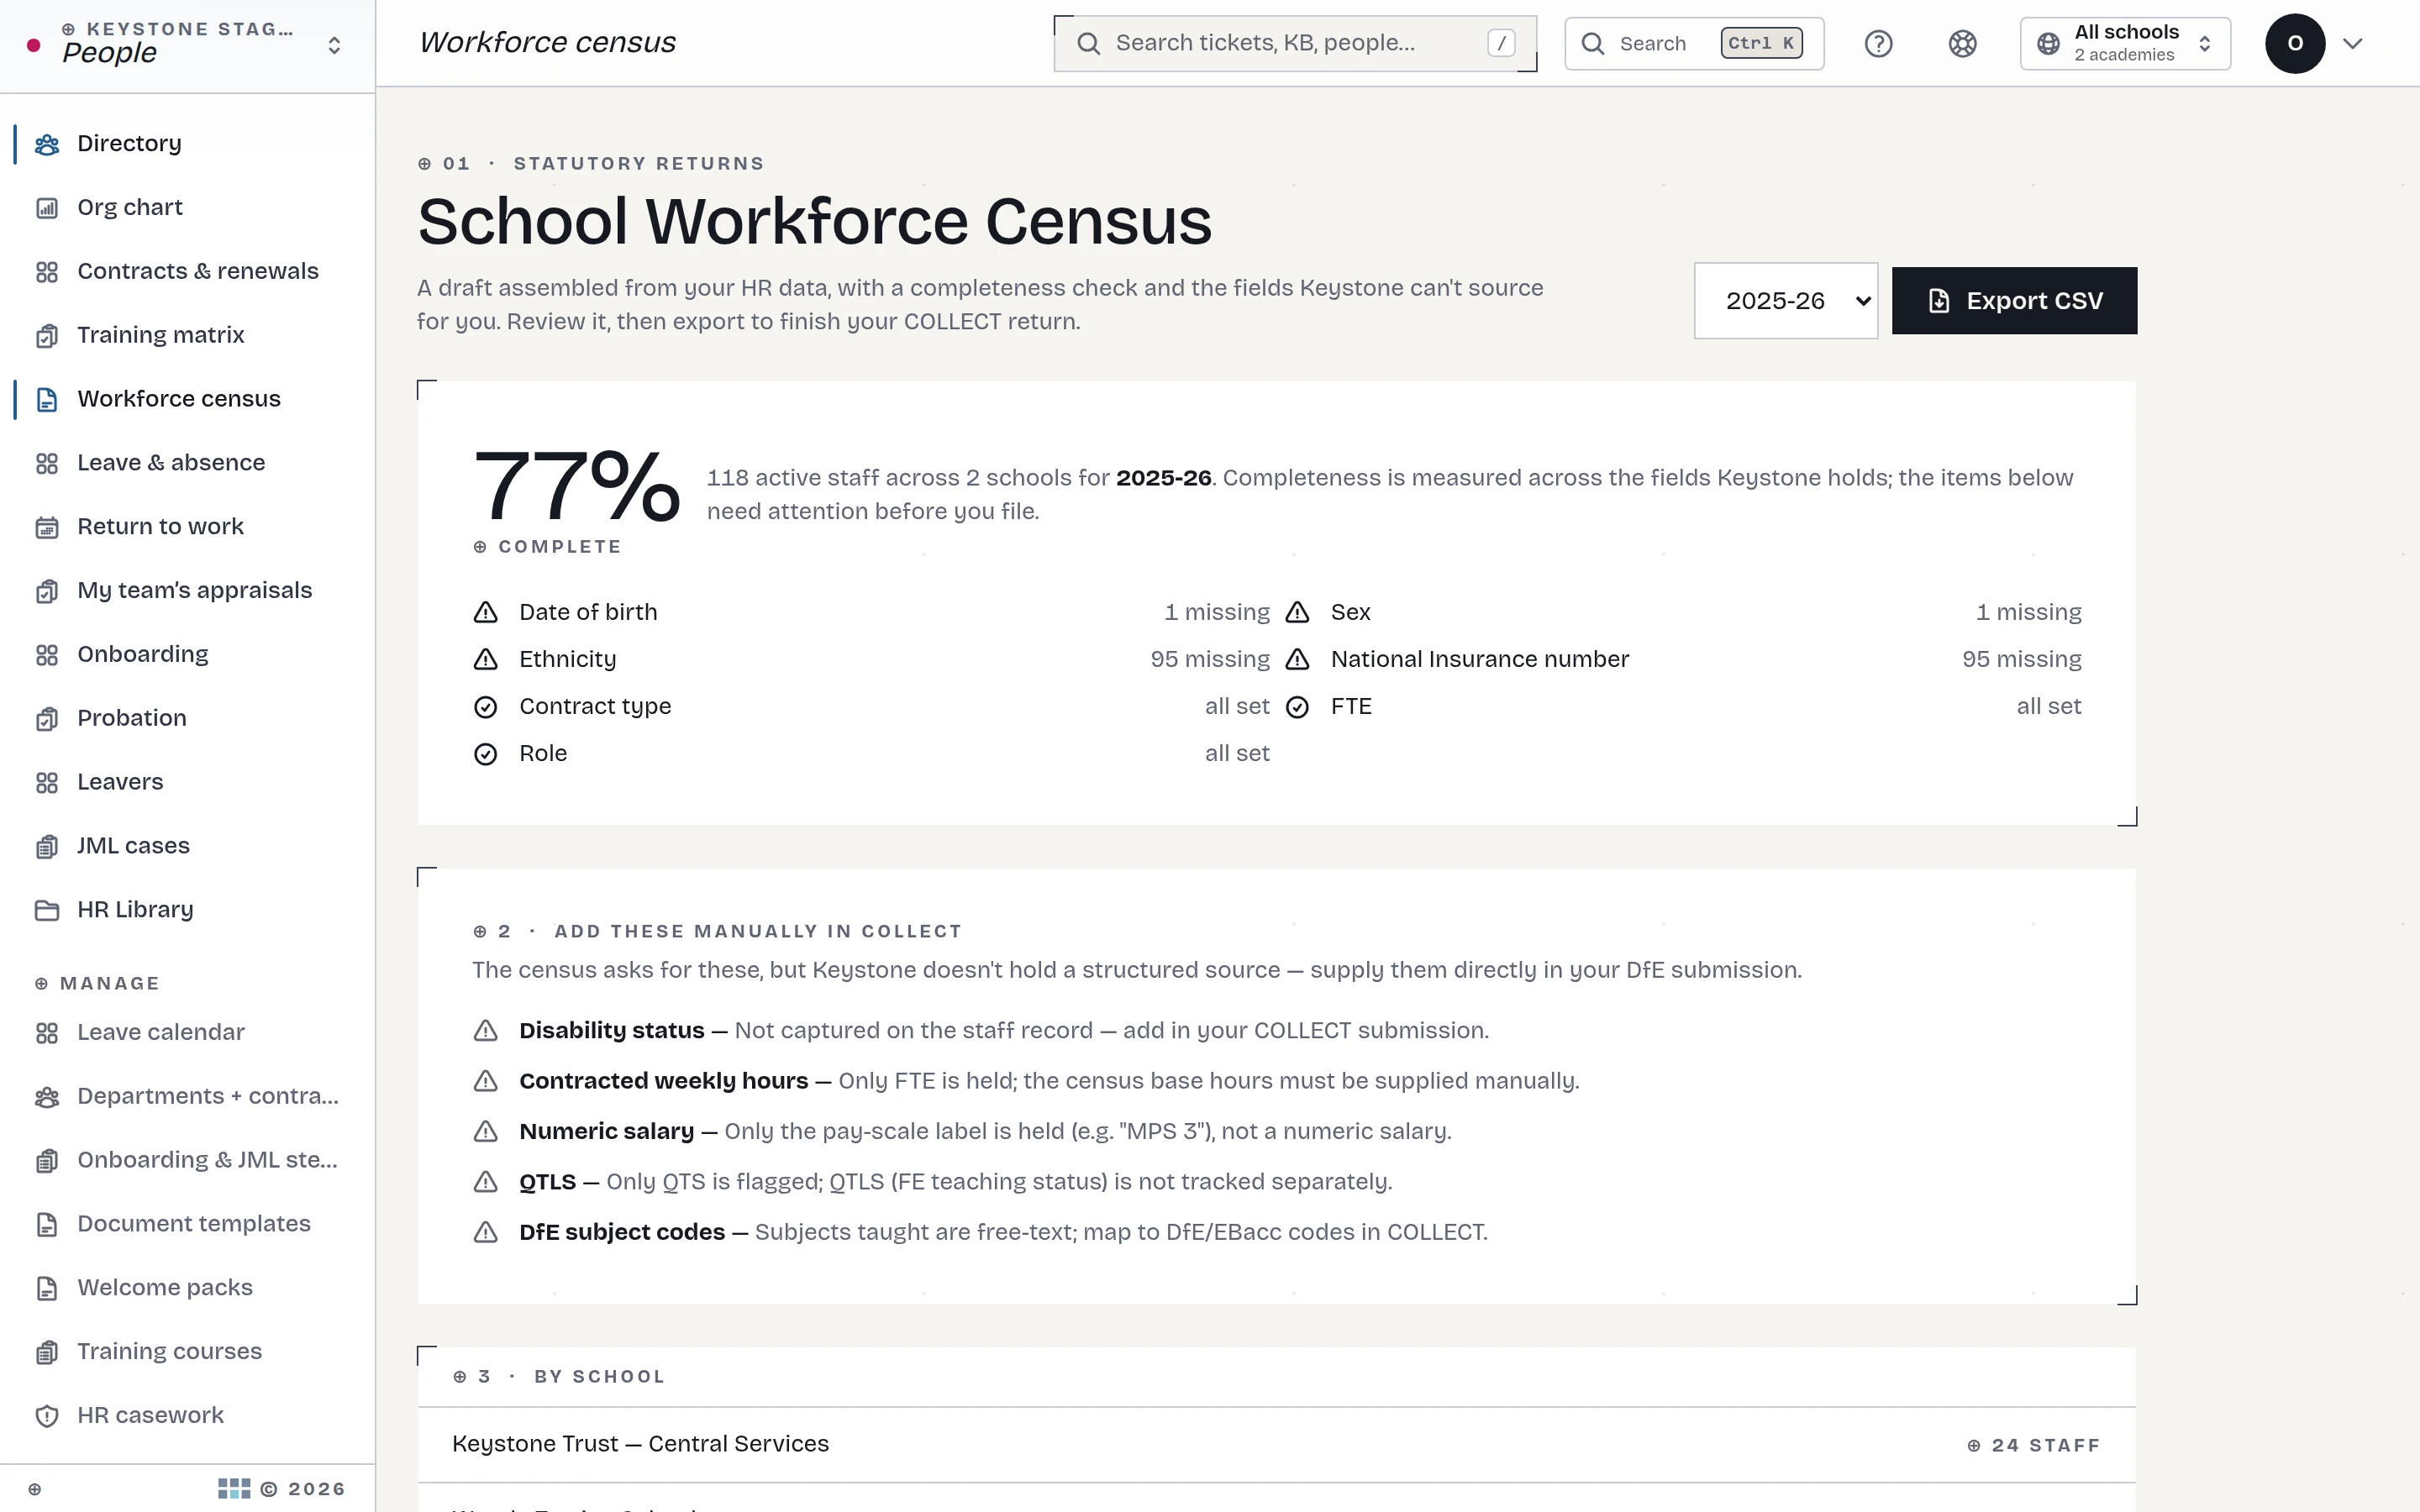This screenshot has width=2420, height=1512.
Task: Click the HR casework shield icon
Action: pos(47,1416)
